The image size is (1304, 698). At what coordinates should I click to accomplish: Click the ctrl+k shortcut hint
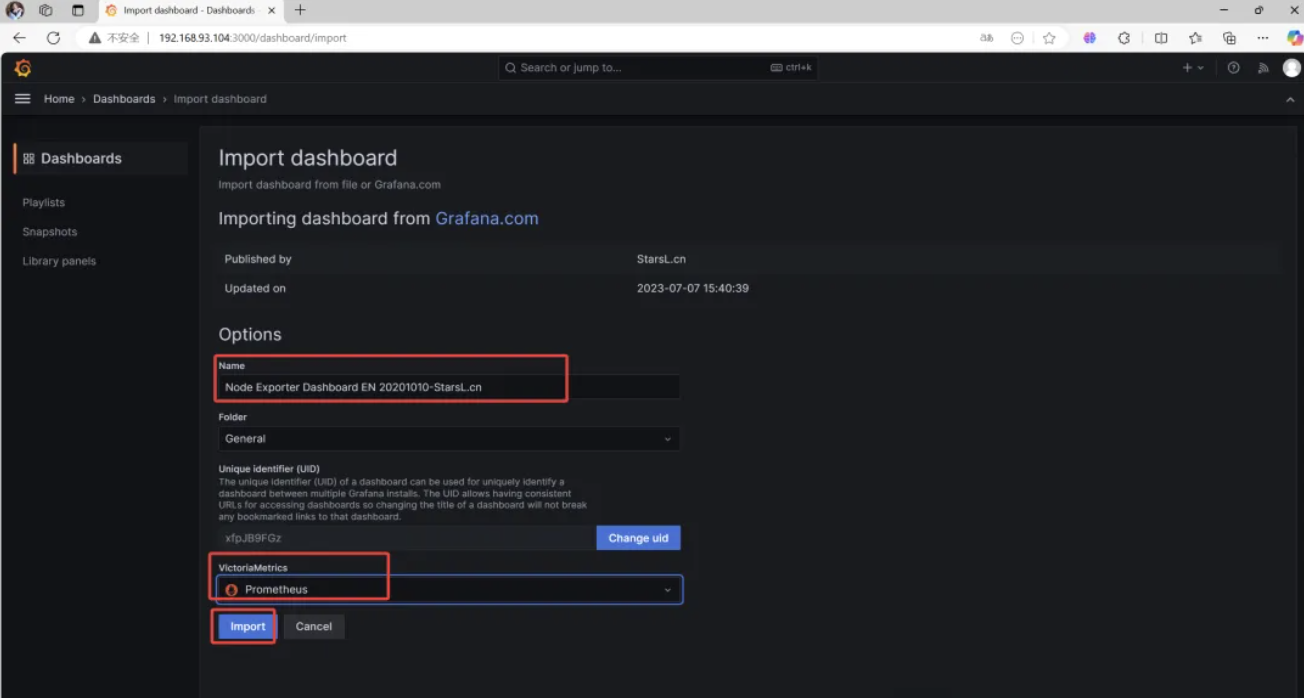pos(792,68)
